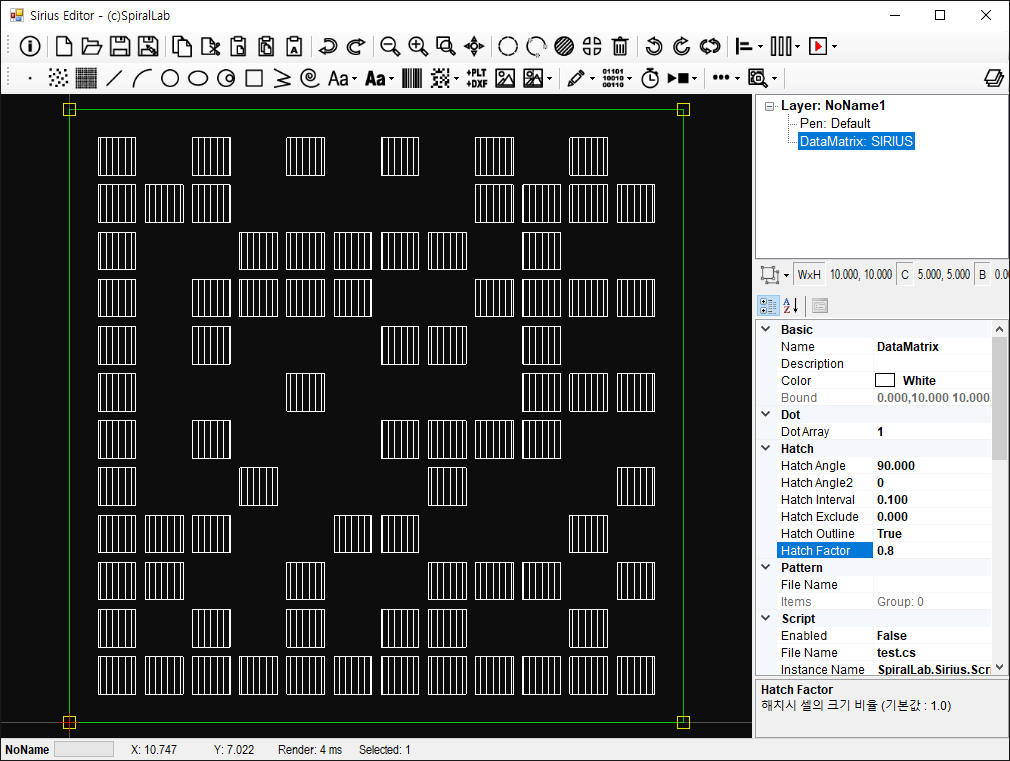1010x761 pixels.
Task: Insert an image entity
Action: click(505, 79)
